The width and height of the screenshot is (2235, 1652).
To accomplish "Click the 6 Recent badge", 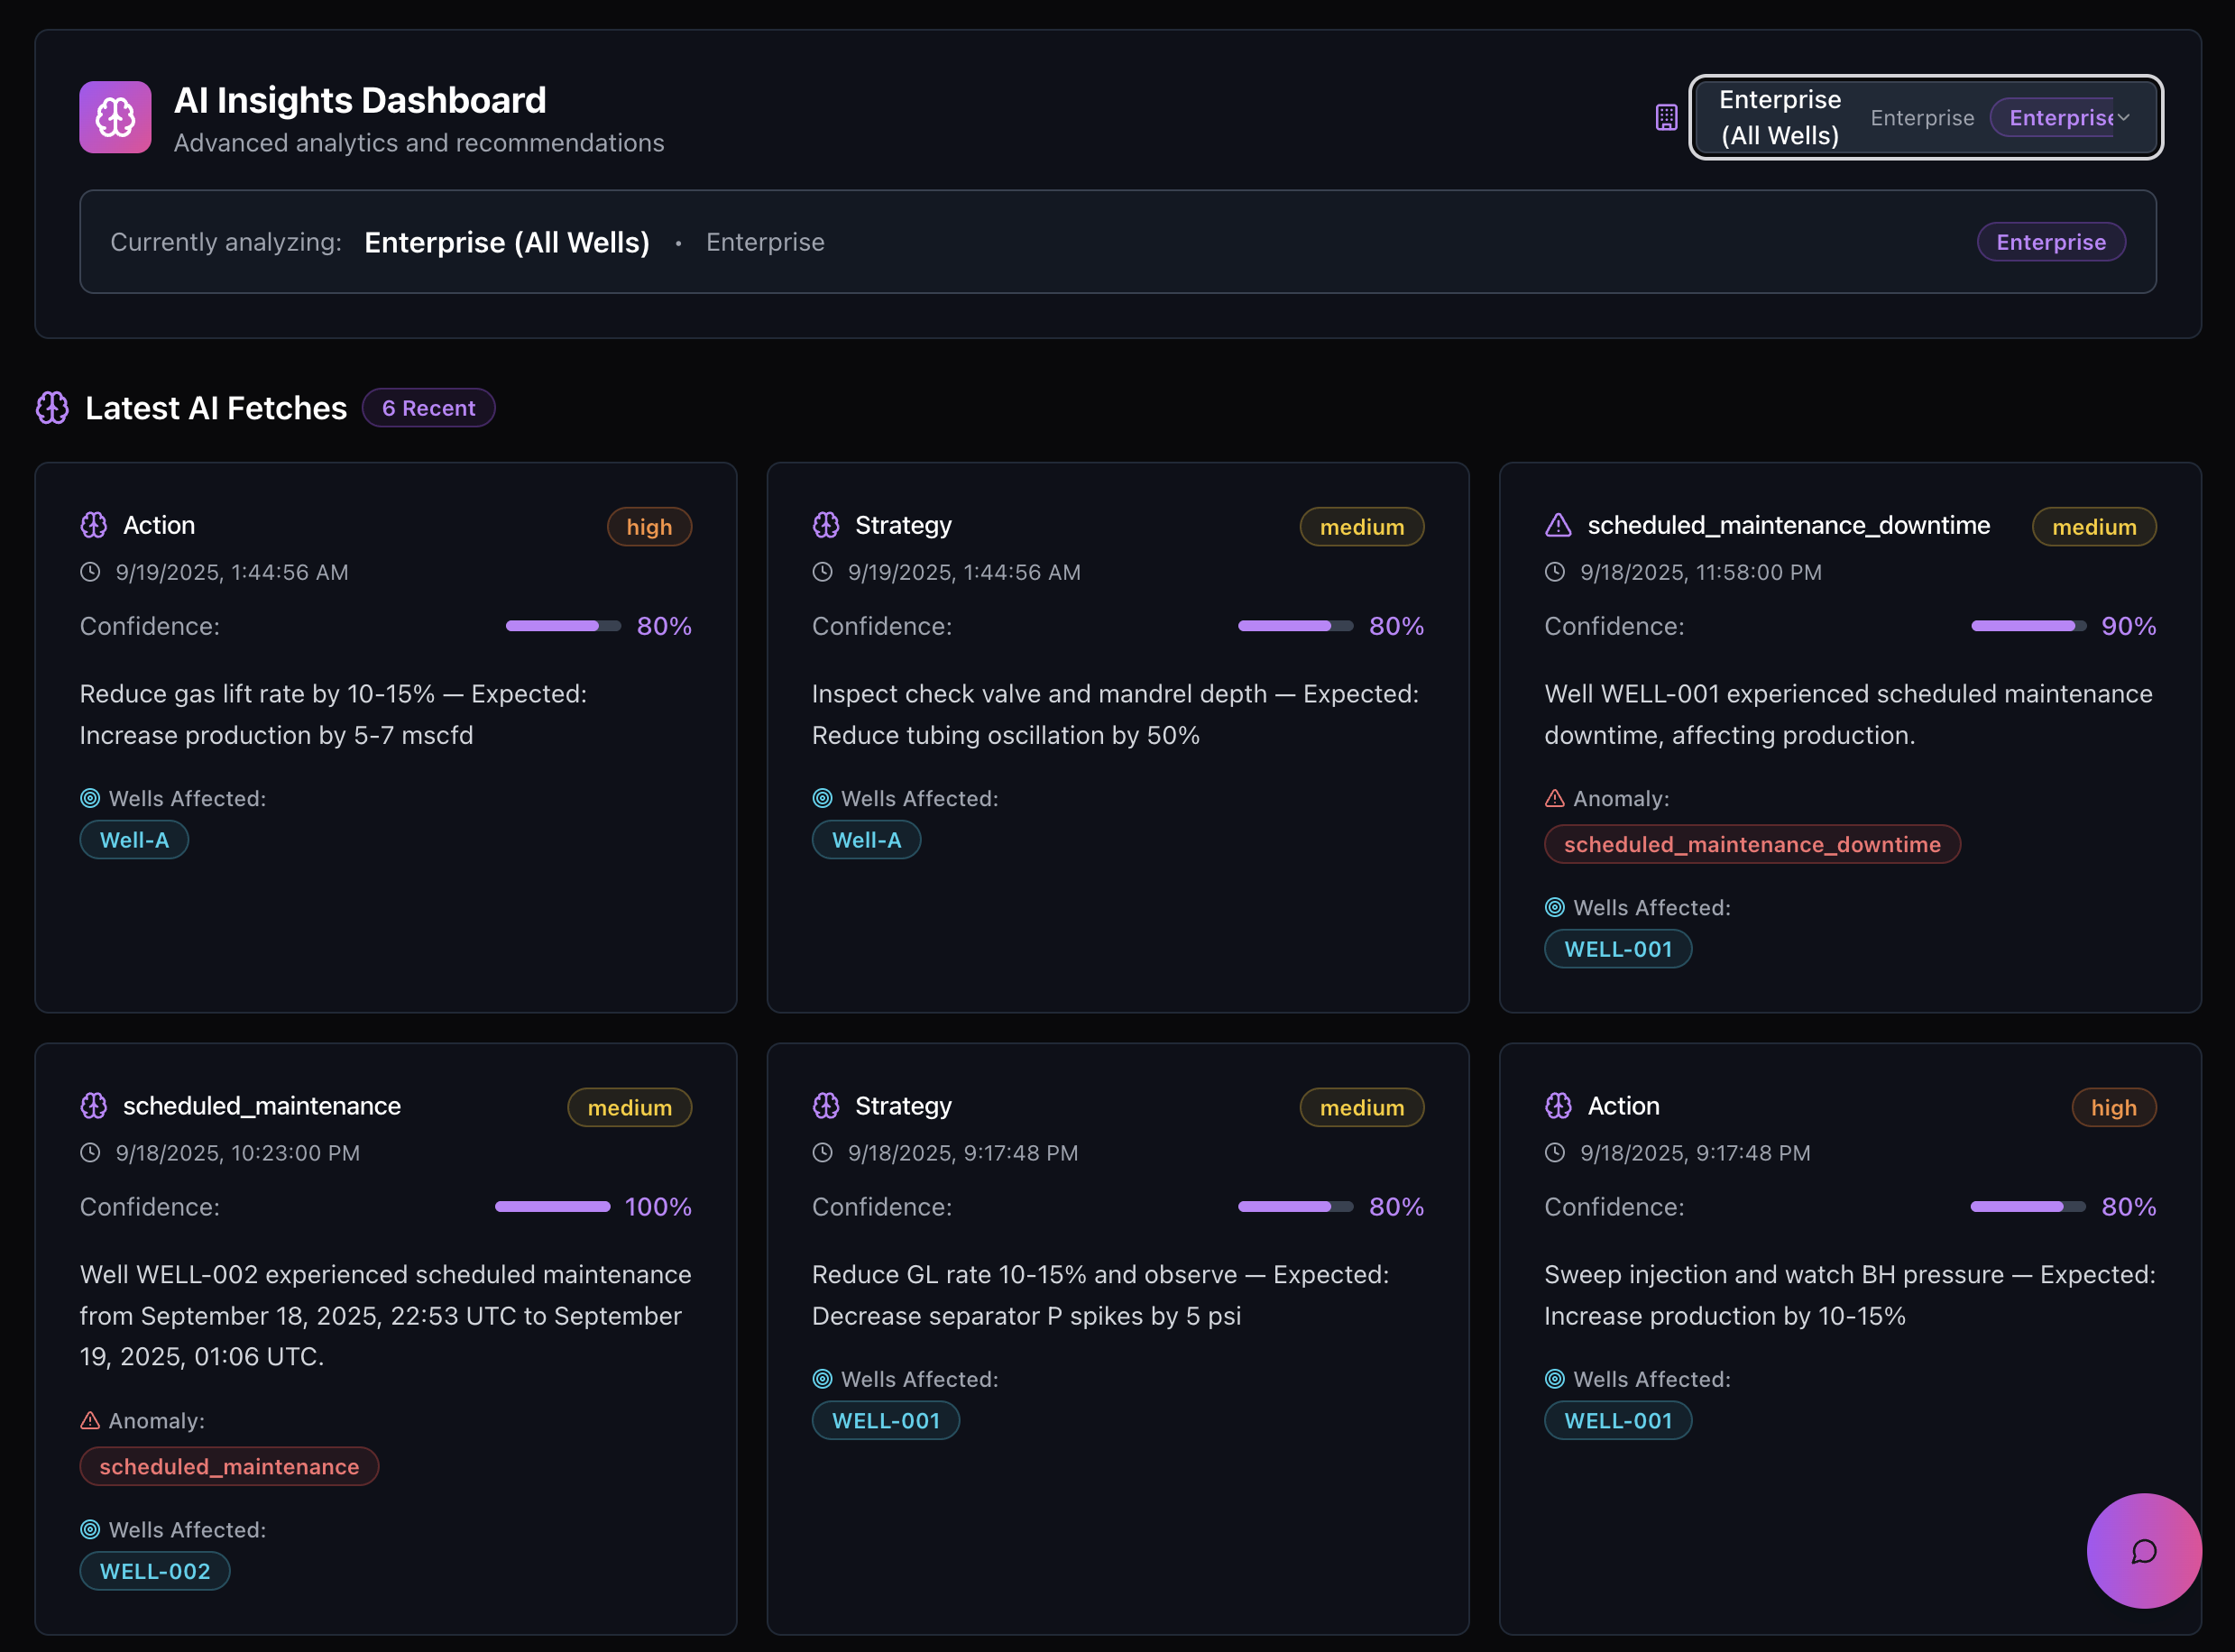I will click(428, 407).
